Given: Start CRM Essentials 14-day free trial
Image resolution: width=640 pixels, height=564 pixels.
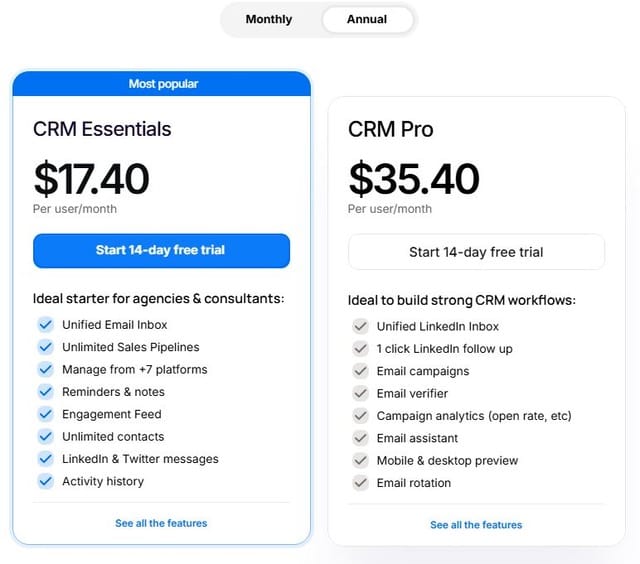Looking at the screenshot, I should tap(161, 250).
